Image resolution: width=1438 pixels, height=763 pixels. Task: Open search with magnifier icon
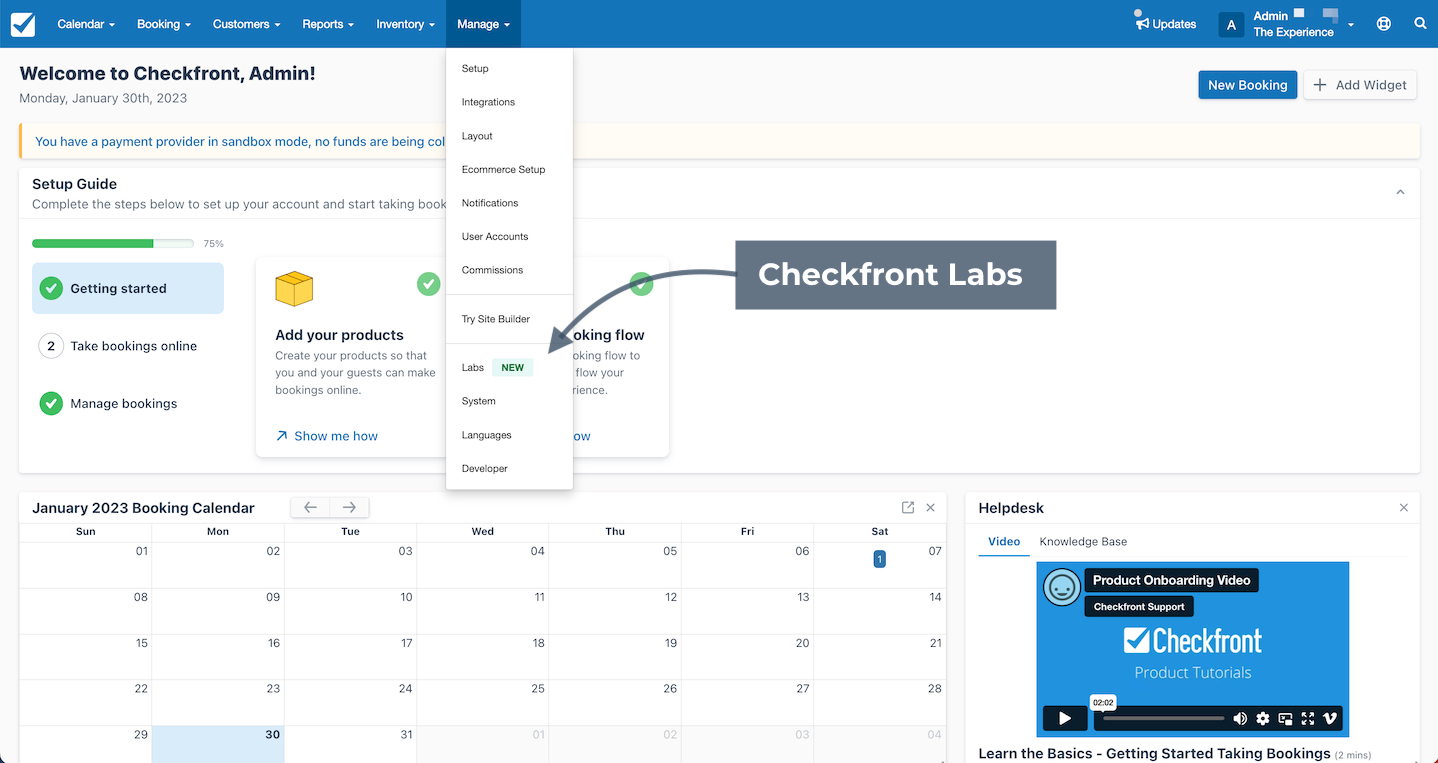coord(1420,24)
